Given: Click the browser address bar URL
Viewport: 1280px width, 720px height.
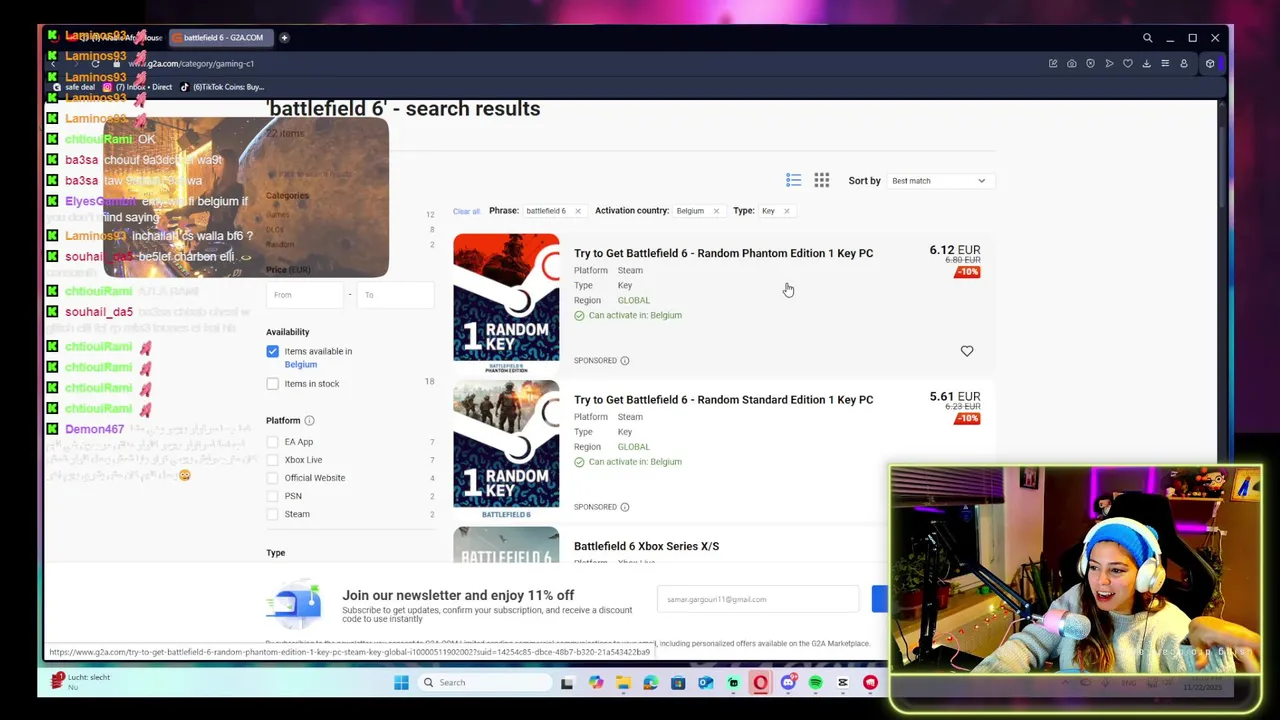Looking at the screenshot, I should (190, 64).
